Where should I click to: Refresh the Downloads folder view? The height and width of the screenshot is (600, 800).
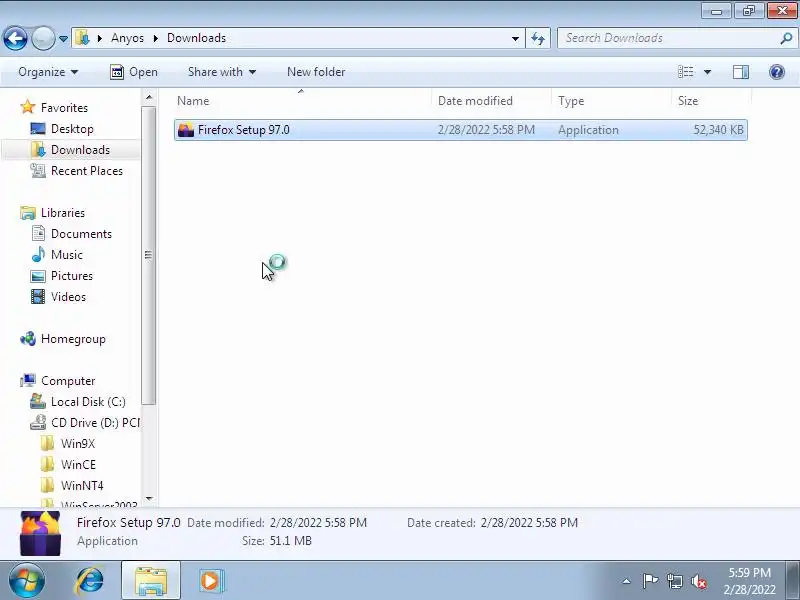[538, 38]
